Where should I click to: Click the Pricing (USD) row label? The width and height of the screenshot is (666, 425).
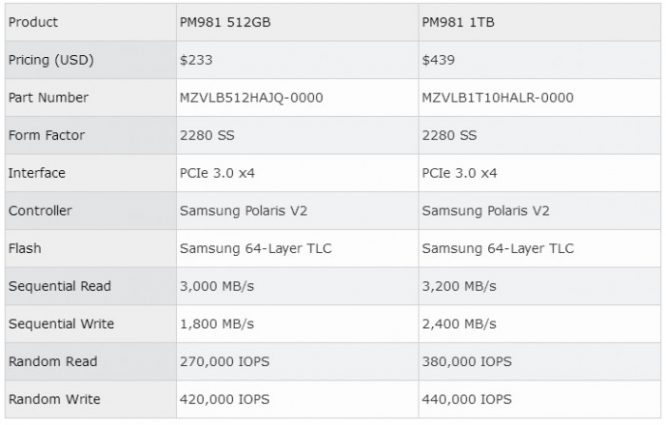tap(51, 60)
